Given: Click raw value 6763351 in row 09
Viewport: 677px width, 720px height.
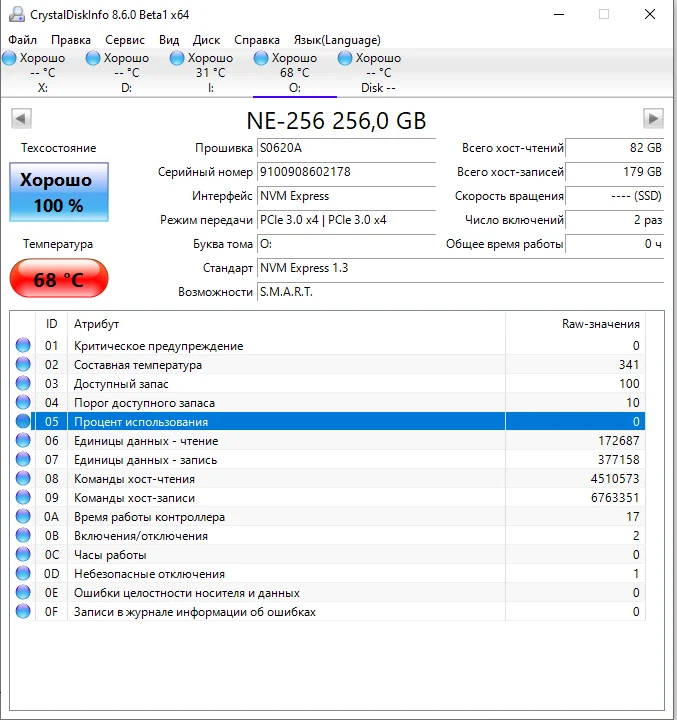Looking at the screenshot, I should (615, 498).
